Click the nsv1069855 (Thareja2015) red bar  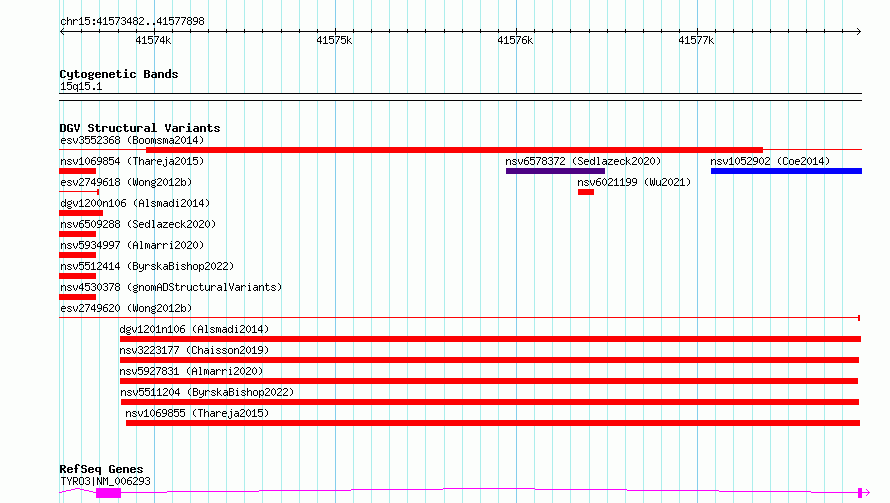tap(493, 423)
